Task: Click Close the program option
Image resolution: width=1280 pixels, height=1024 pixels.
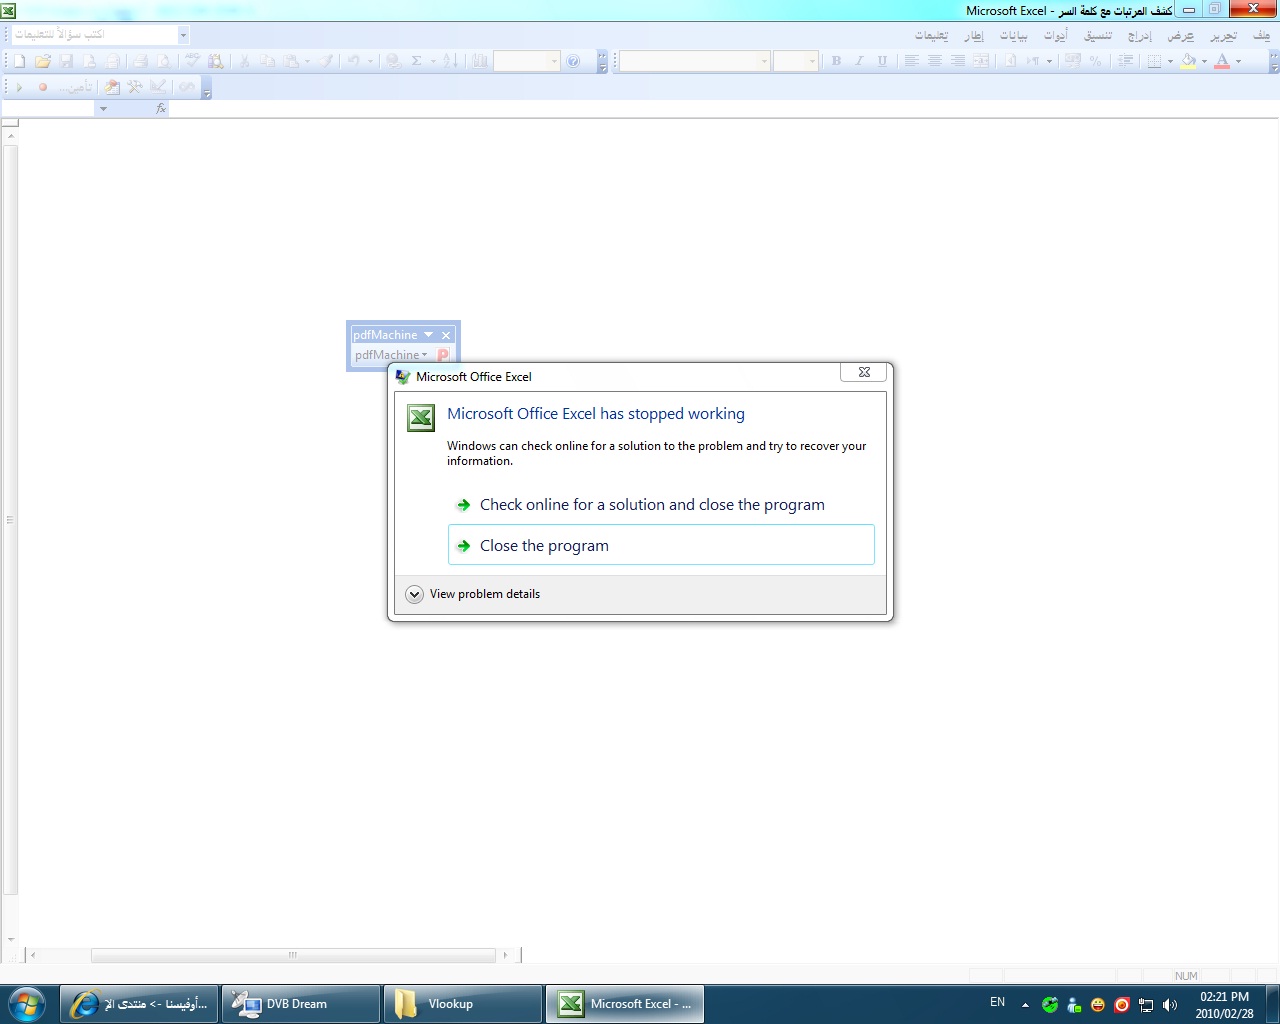Action: coord(661,545)
